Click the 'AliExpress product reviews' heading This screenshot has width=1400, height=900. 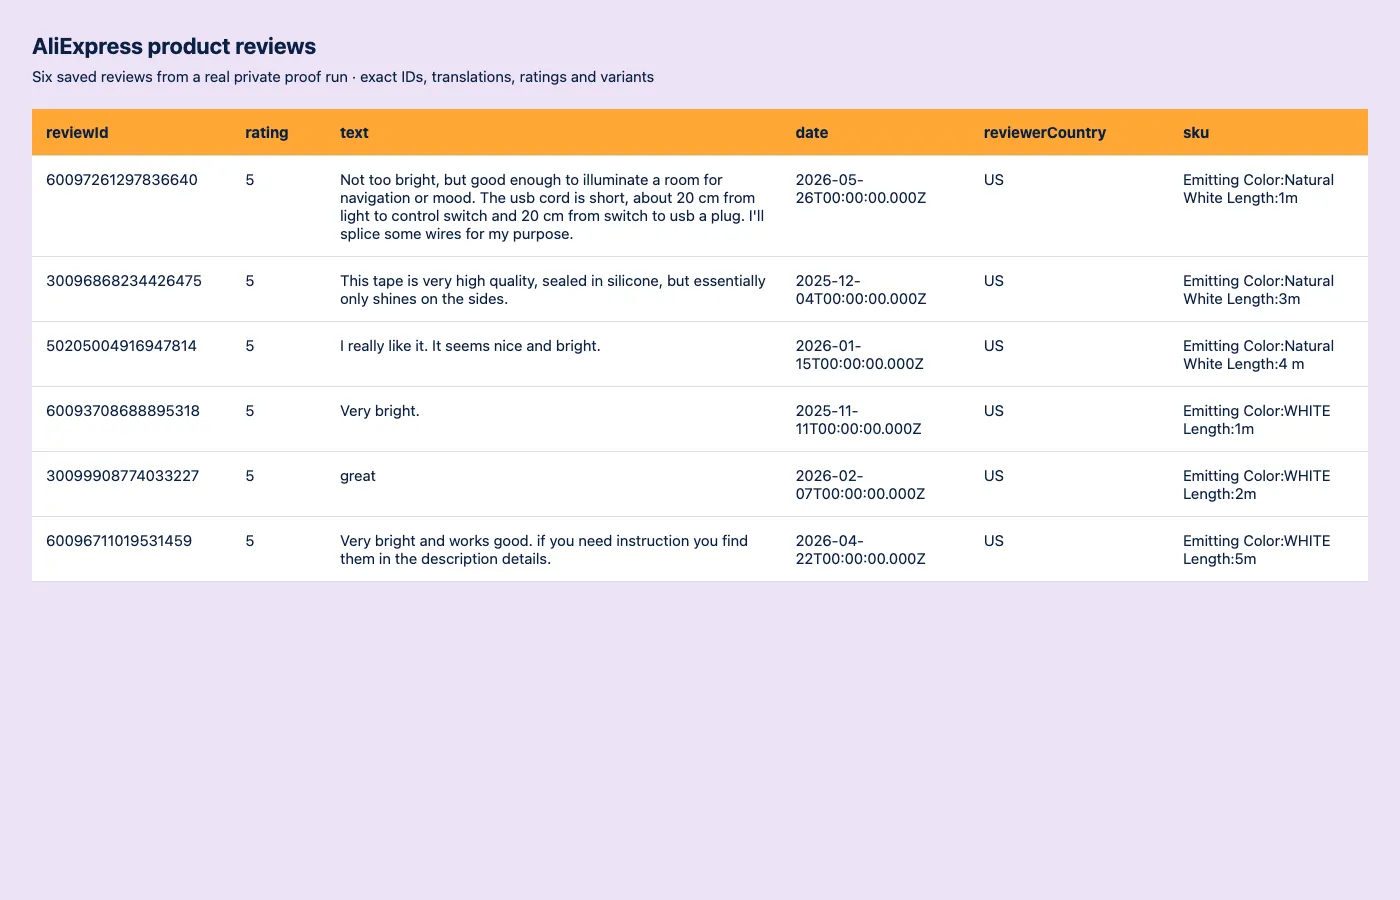(174, 46)
